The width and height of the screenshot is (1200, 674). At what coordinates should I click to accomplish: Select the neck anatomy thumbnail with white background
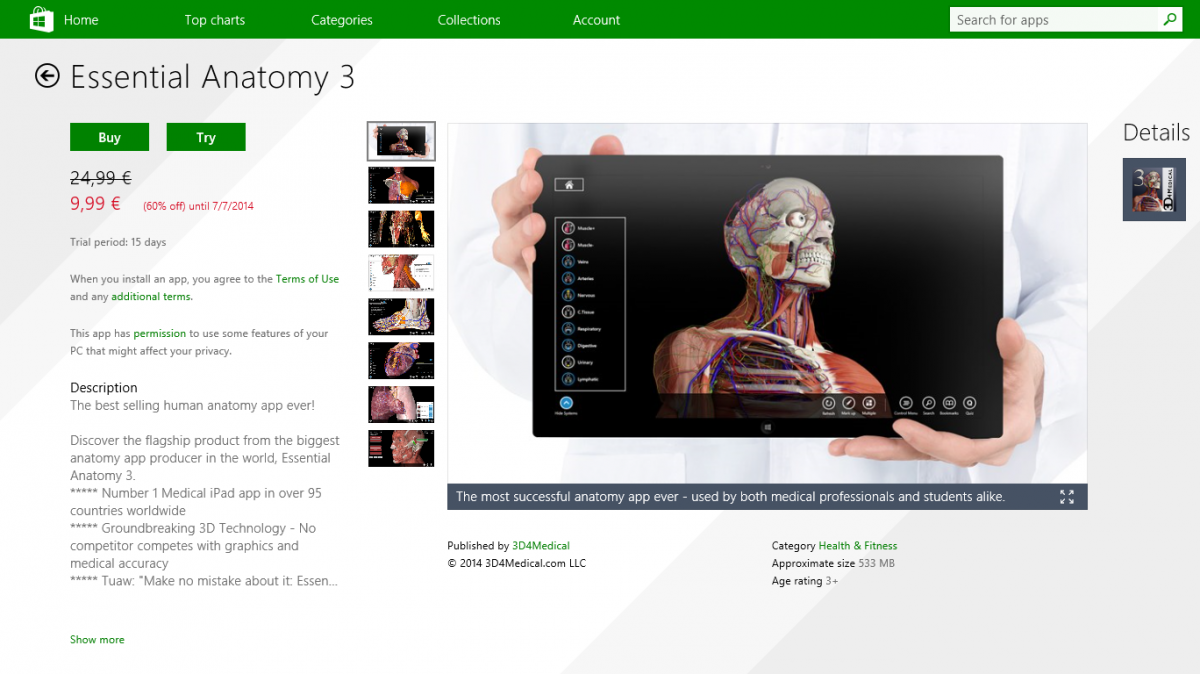(401, 273)
